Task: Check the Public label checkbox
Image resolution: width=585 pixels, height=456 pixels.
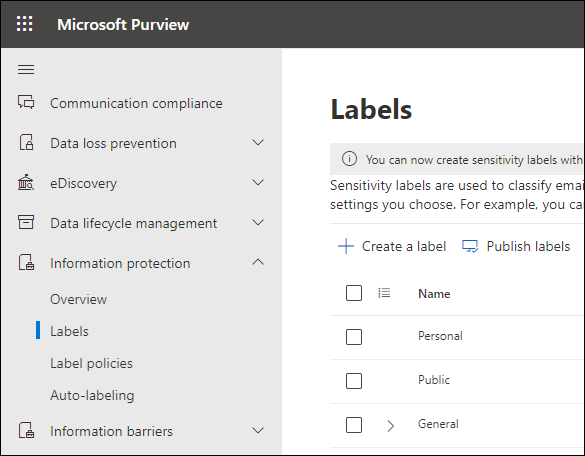Action: click(x=354, y=381)
